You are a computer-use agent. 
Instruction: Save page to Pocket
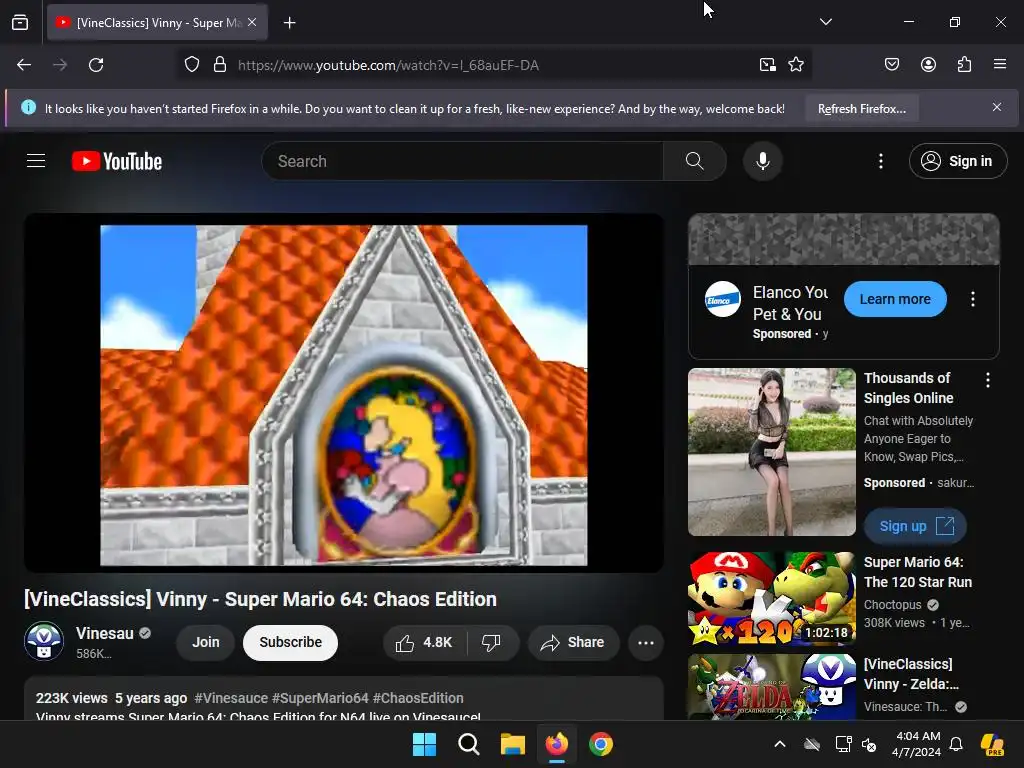(891, 65)
